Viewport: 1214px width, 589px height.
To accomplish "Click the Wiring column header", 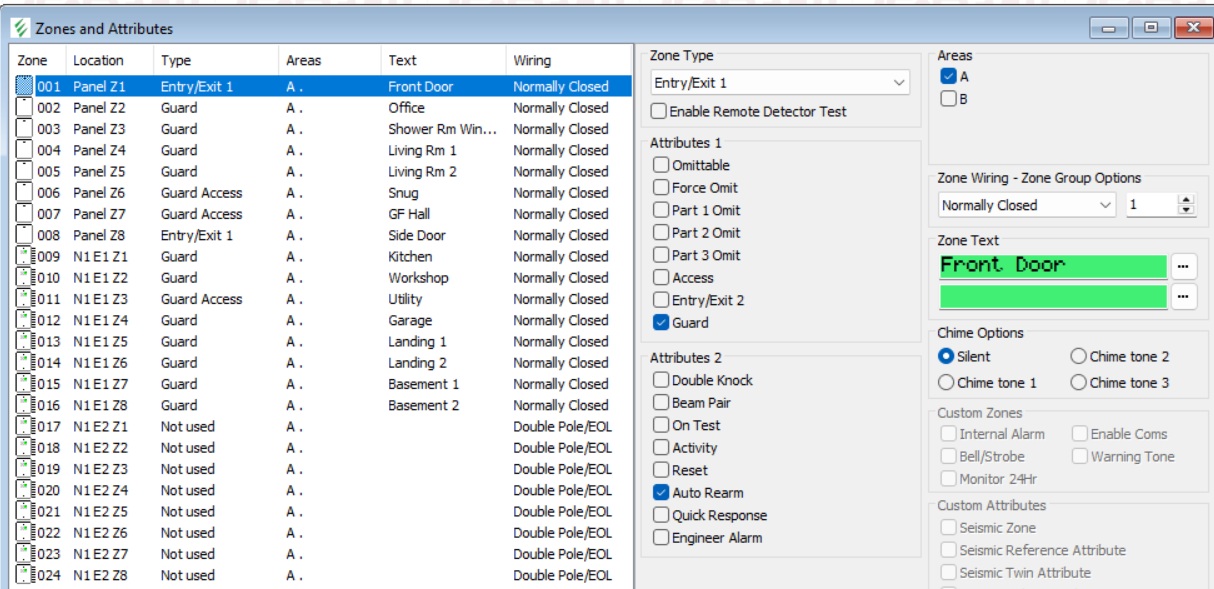I will 532,61.
